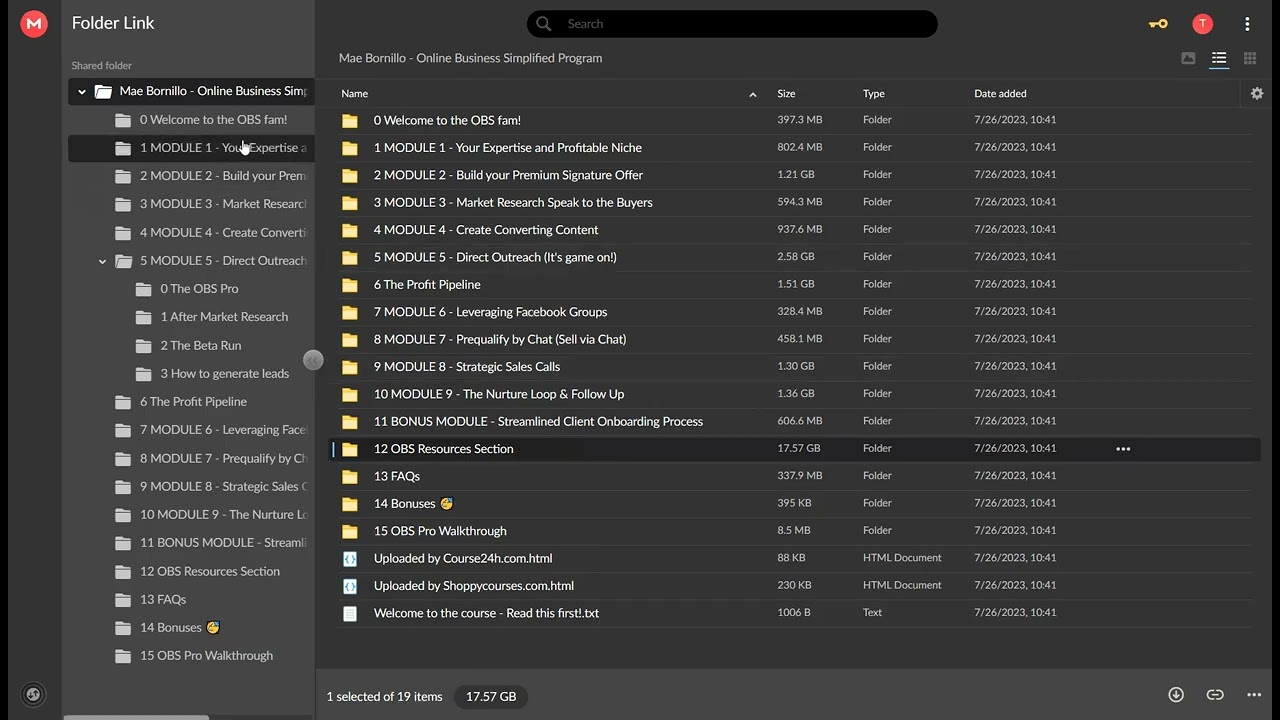Screen dimensions: 1280x720
Task: Click the download icon in bottom bar
Action: (1176, 695)
